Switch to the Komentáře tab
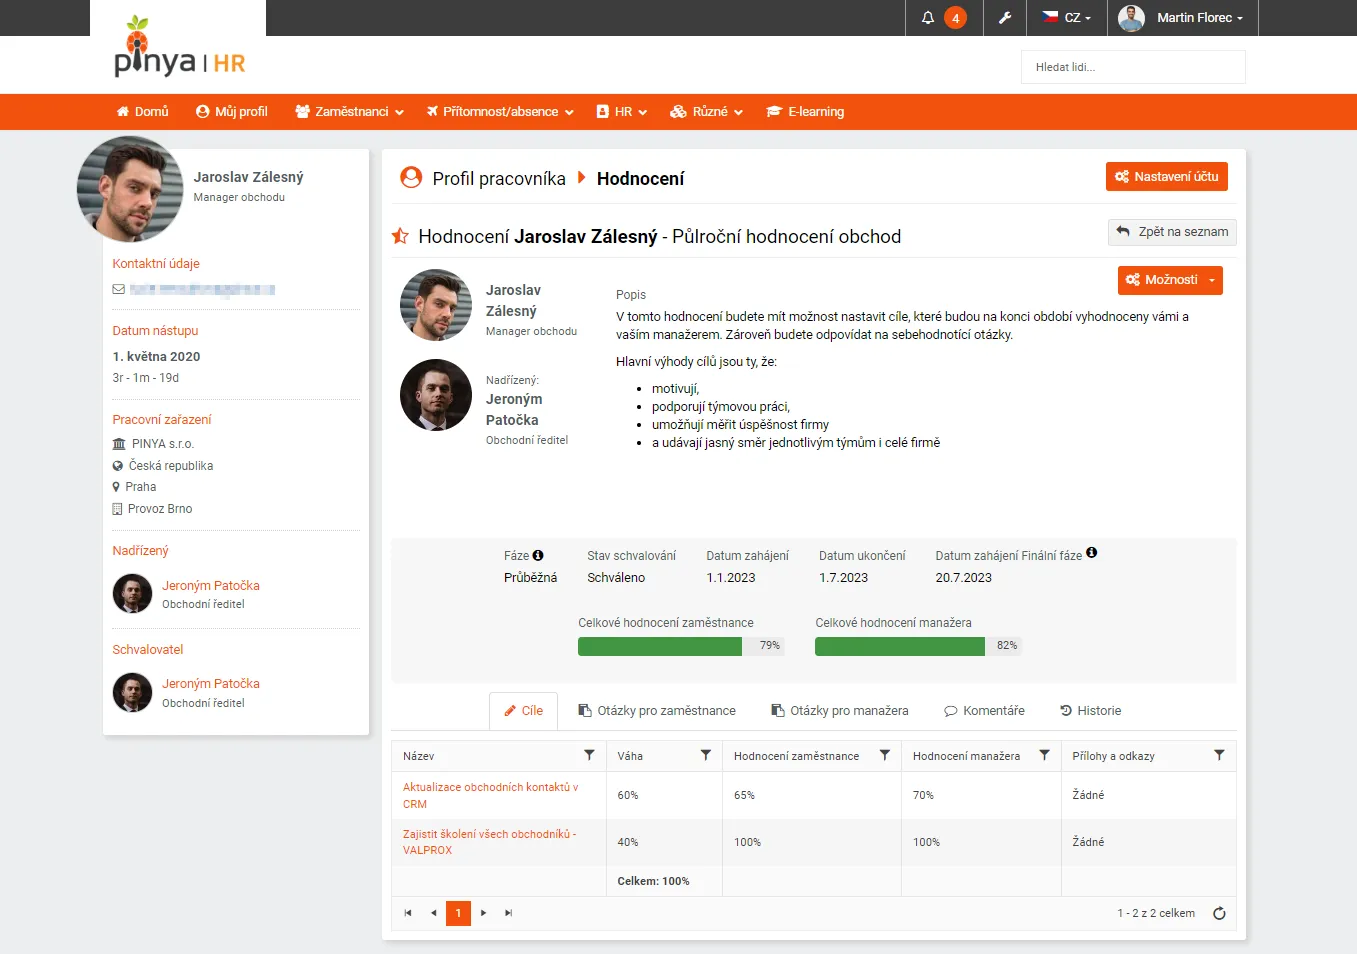The height and width of the screenshot is (954, 1357). point(984,711)
